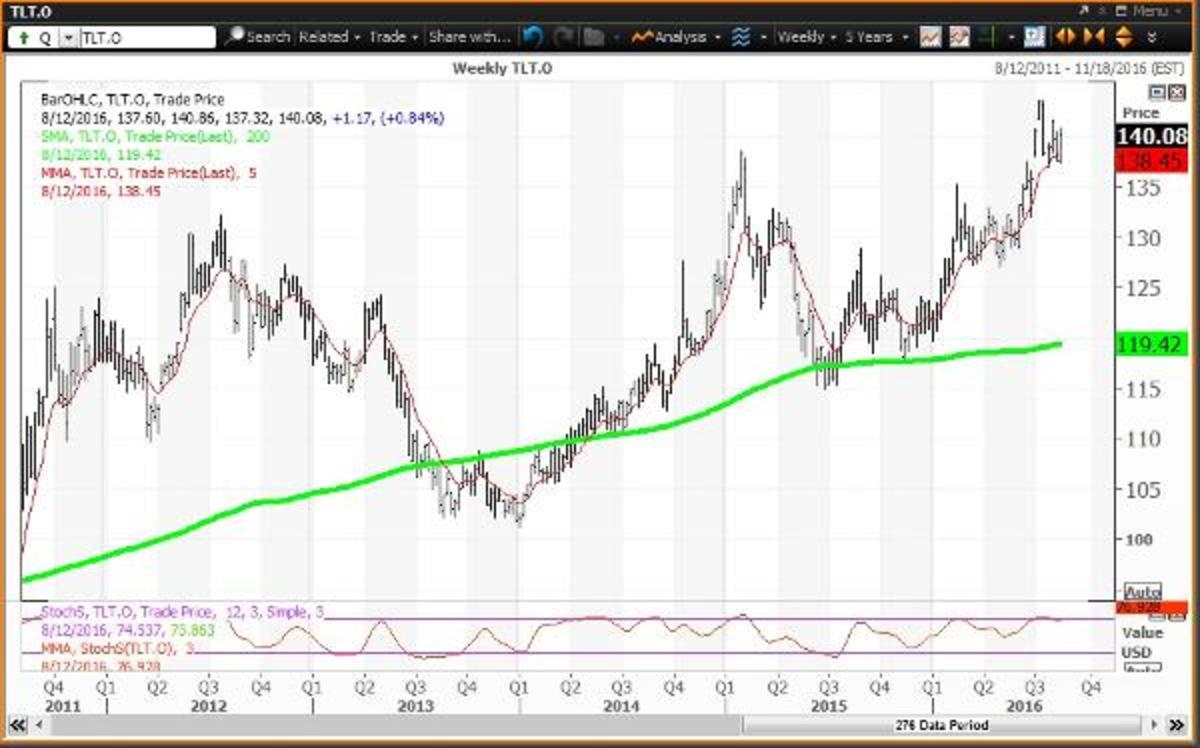Open the dropdown arrow beside wavy lines icon
The width and height of the screenshot is (1200, 748).
tap(764, 37)
